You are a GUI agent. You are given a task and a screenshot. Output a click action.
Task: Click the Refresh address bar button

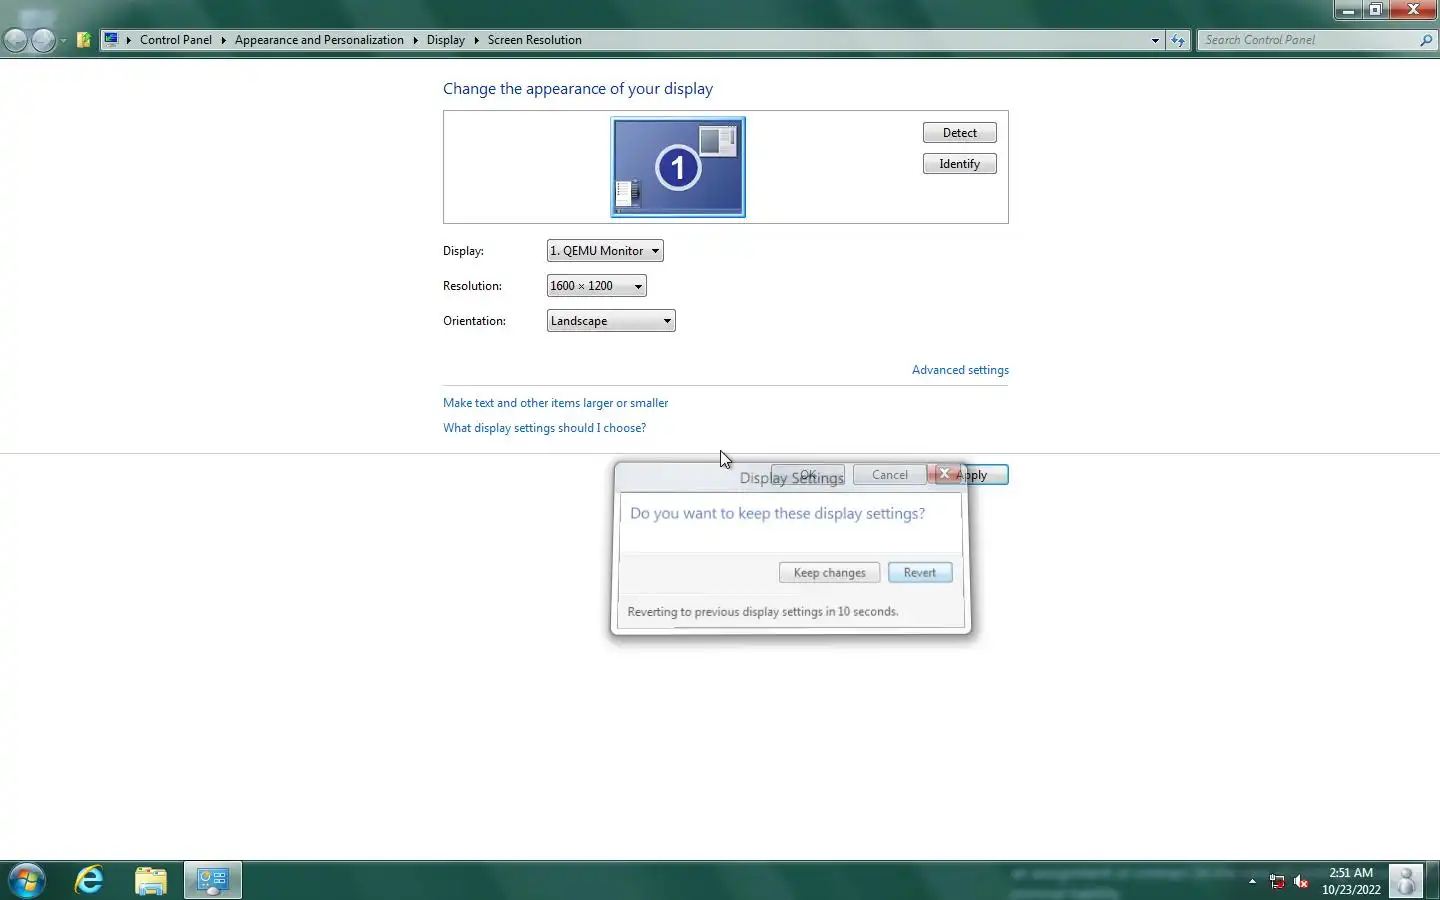[x=1178, y=41]
